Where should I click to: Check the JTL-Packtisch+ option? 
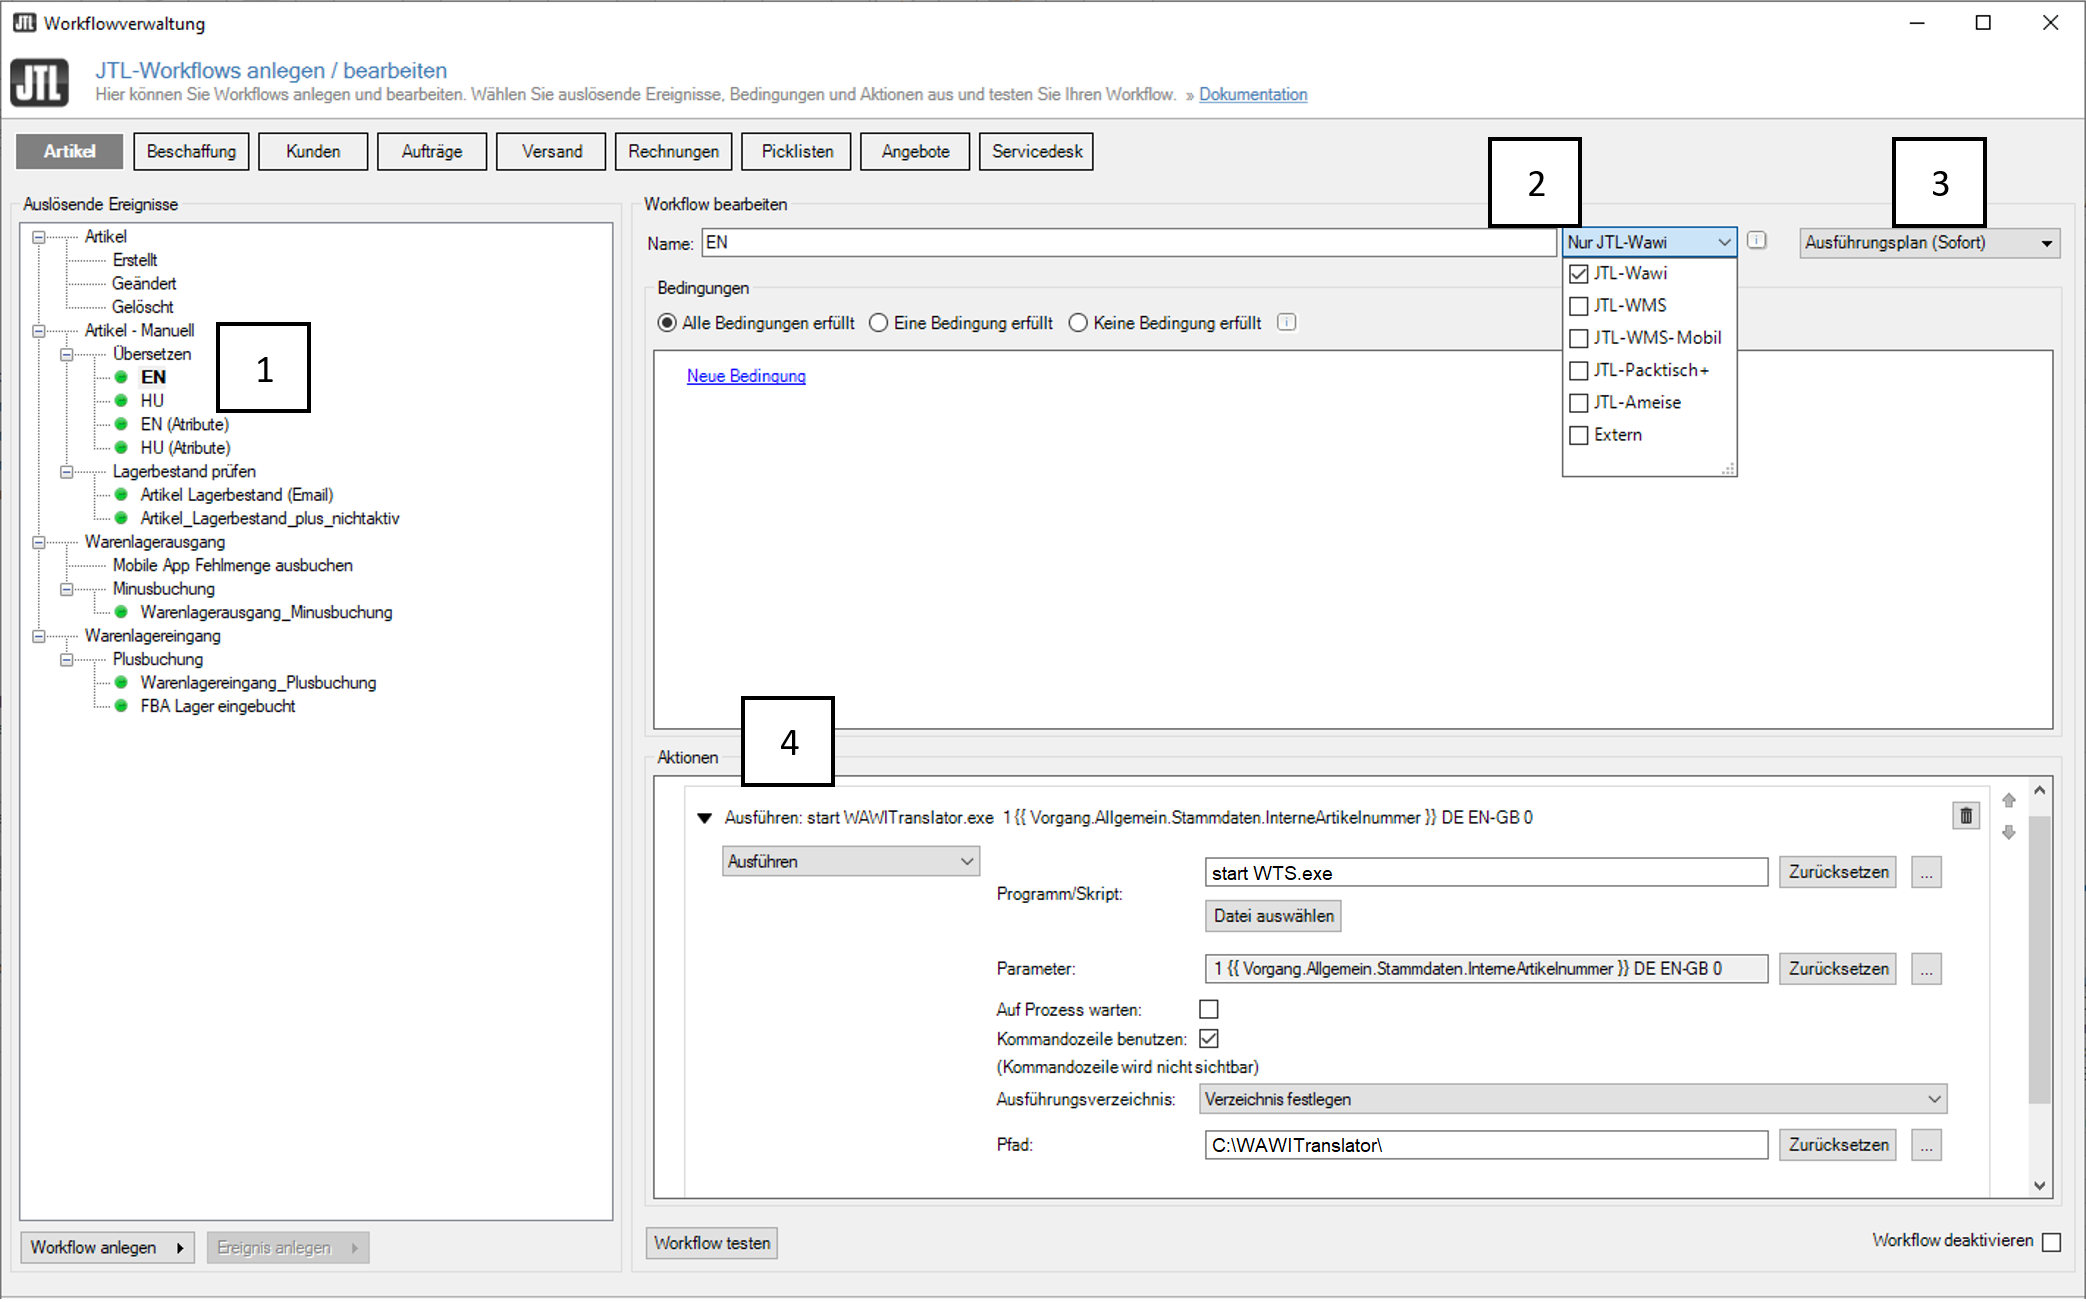click(x=1579, y=371)
